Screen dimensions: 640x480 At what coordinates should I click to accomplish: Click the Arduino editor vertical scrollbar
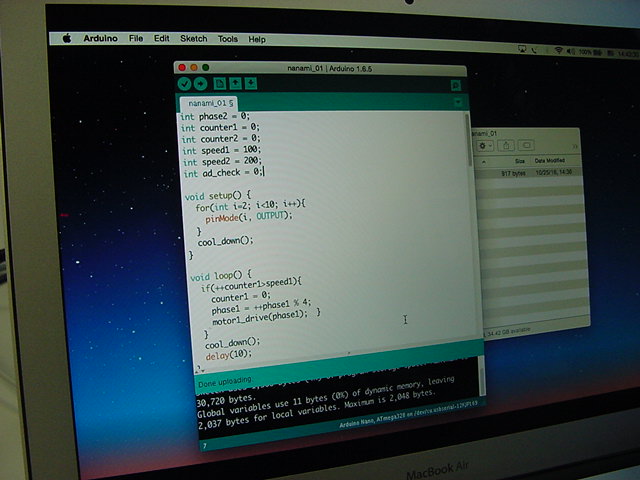pos(468,139)
